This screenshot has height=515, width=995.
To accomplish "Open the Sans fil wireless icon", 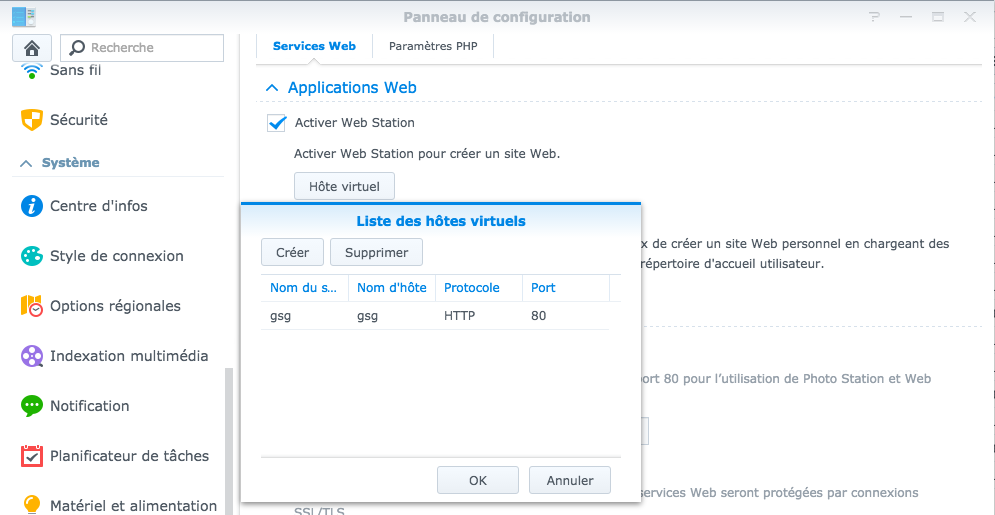I will (x=32, y=70).
